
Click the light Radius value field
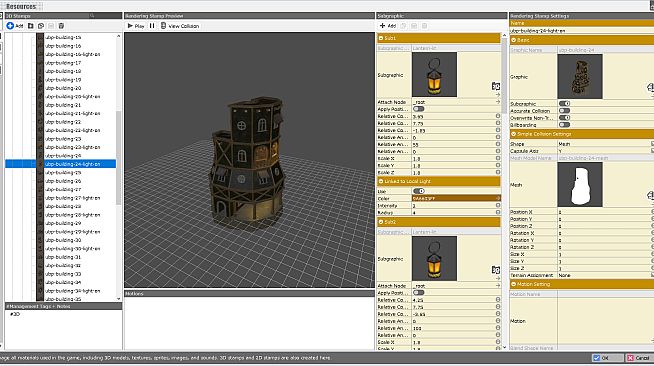tap(453, 213)
